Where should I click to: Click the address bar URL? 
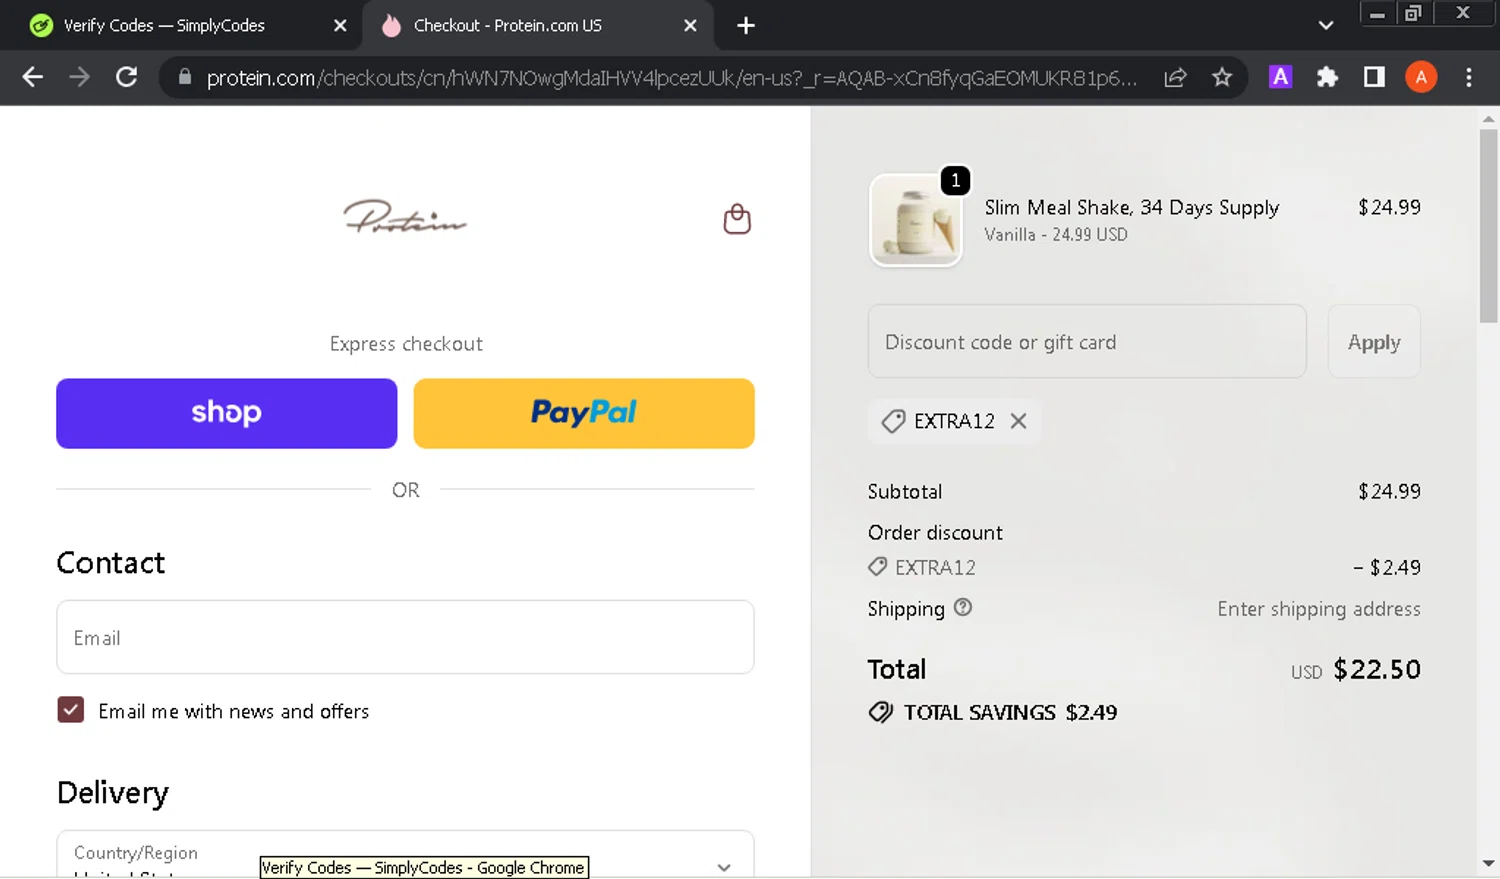(x=671, y=78)
